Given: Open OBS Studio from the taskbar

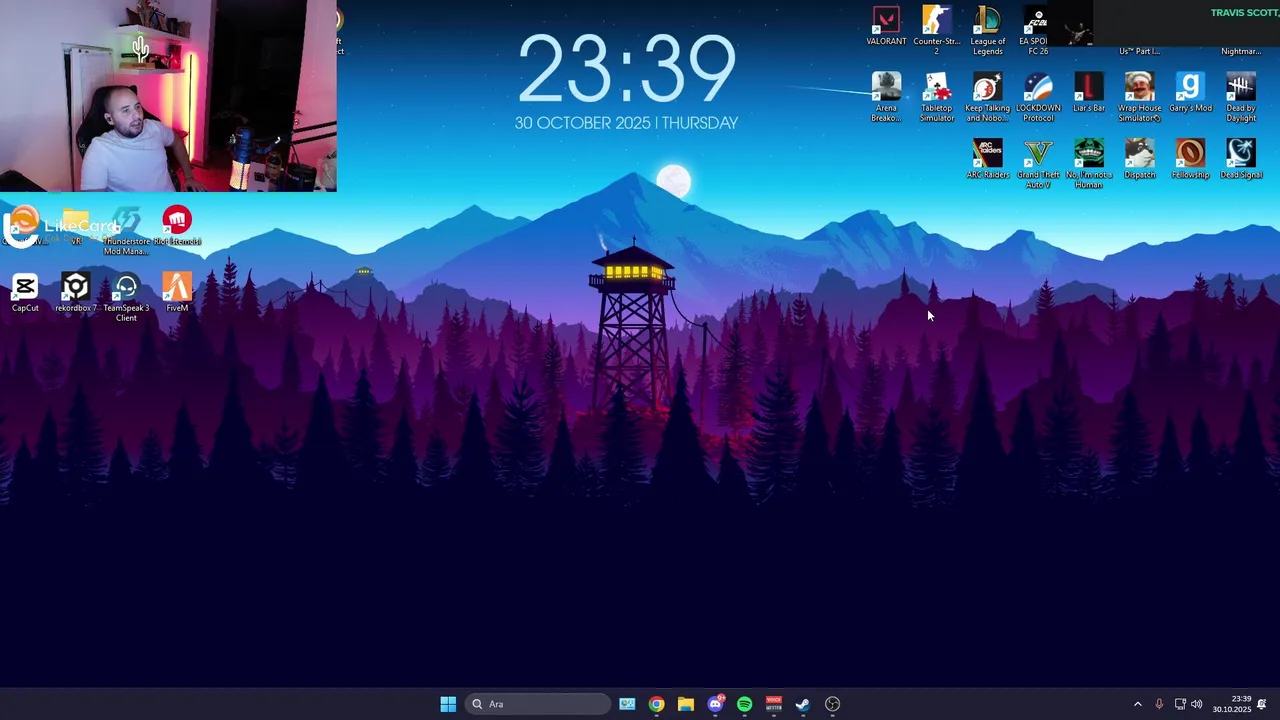Looking at the screenshot, I should pos(832,704).
